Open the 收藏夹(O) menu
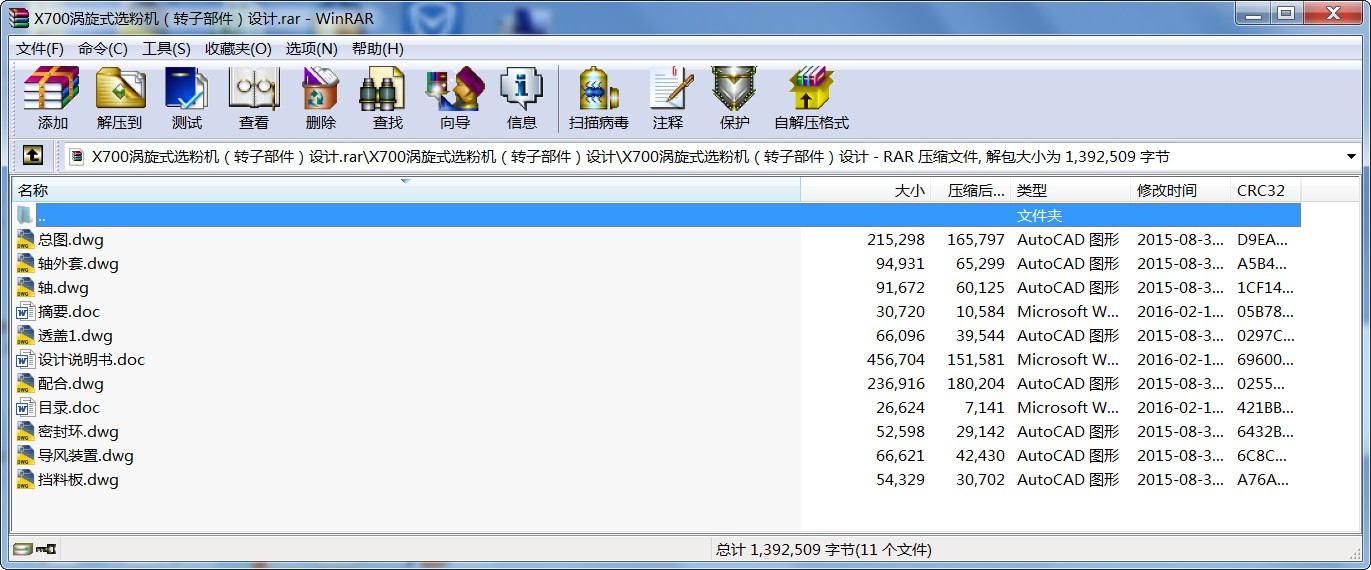This screenshot has height=570, width=1371. point(238,48)
